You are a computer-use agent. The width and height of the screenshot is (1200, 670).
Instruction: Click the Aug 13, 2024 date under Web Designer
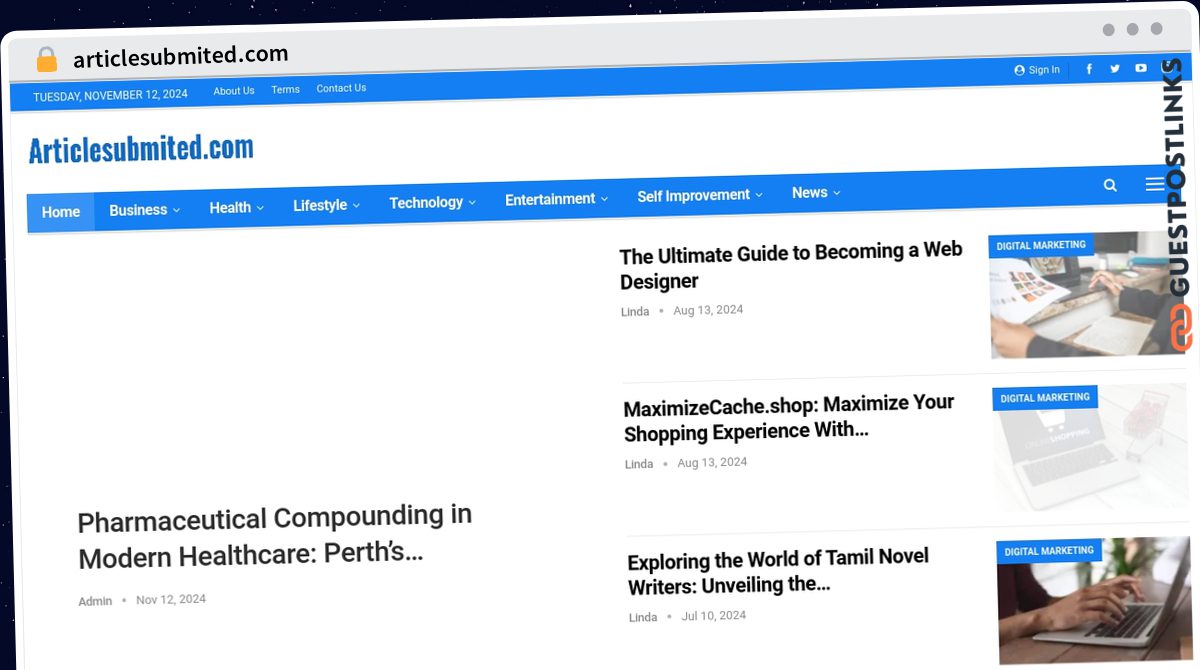(x=708, y=310)
